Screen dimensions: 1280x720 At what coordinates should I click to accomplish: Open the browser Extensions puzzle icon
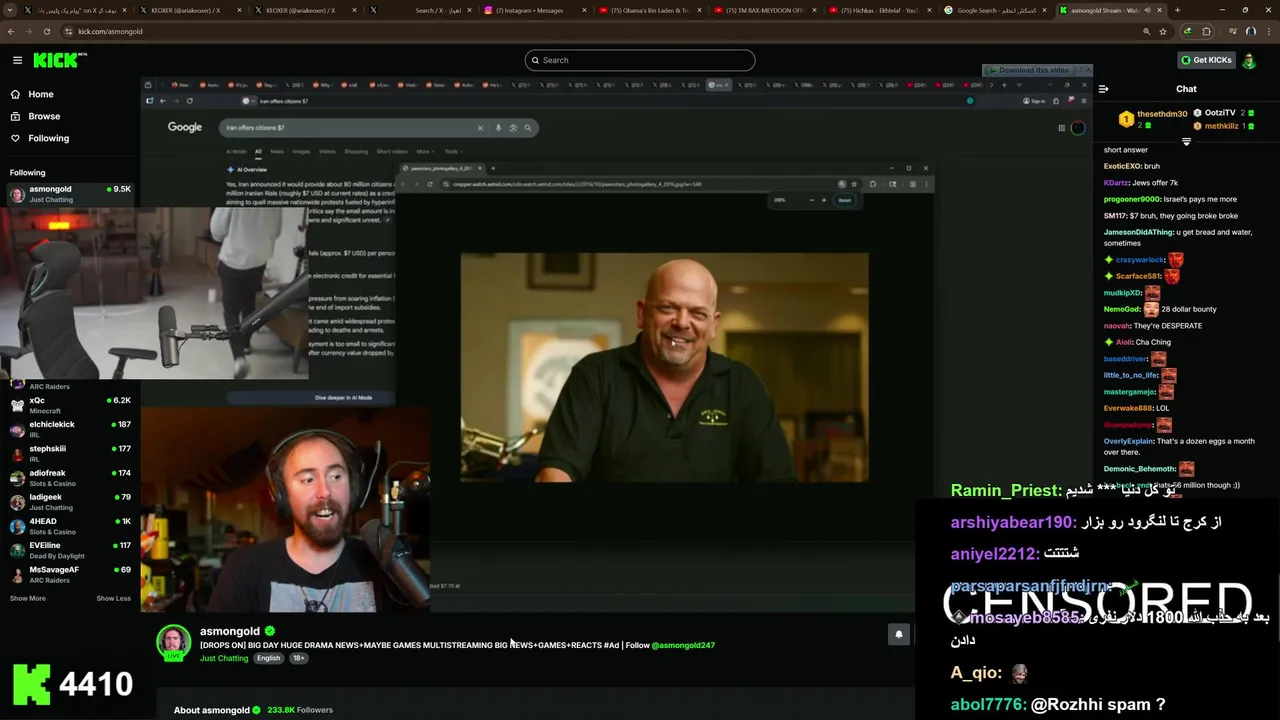1206,31
